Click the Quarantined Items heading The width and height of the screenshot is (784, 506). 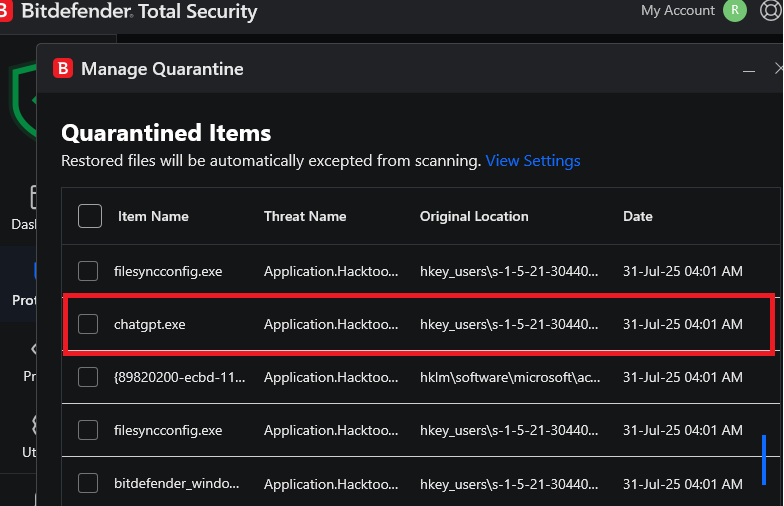tap(166, 133)
